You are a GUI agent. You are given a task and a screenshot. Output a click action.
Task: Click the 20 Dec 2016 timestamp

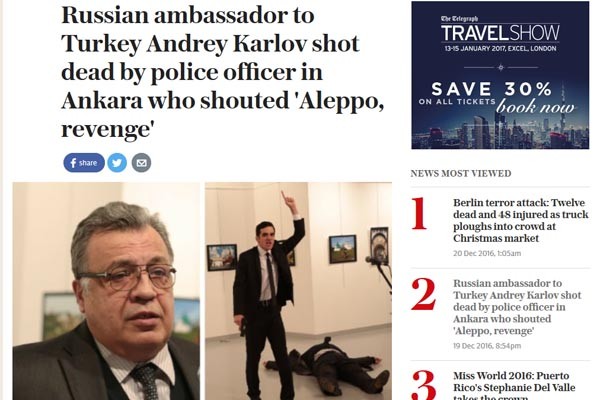[487, 253]
